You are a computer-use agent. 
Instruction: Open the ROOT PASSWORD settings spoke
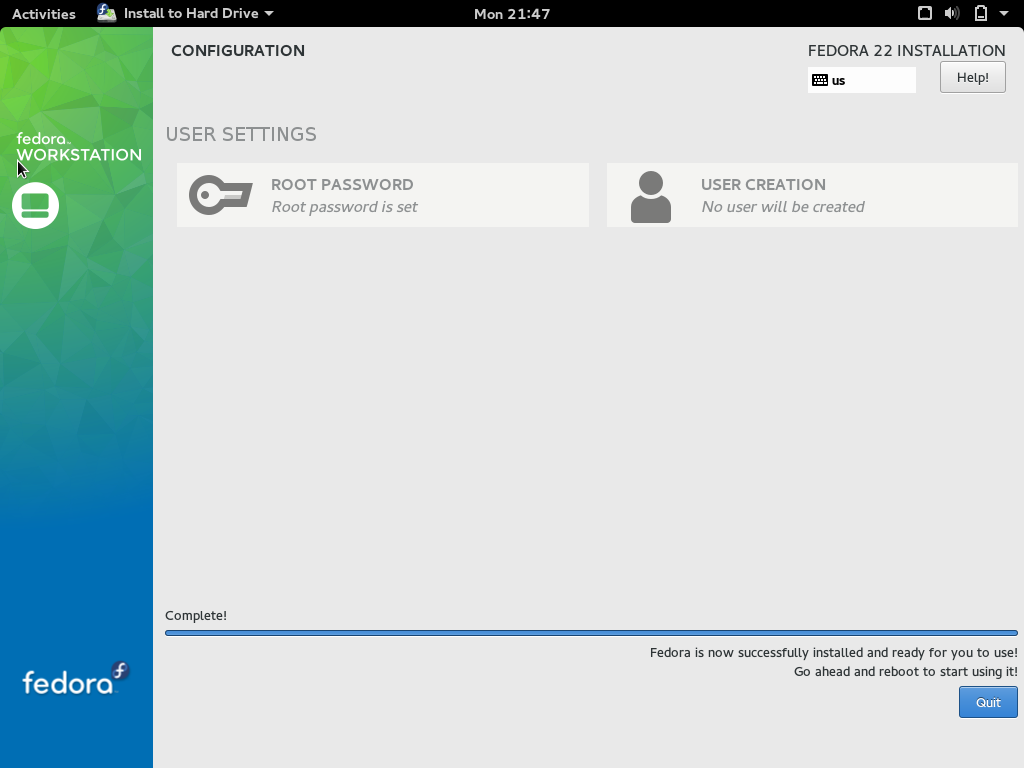click(x=383, y=195)
